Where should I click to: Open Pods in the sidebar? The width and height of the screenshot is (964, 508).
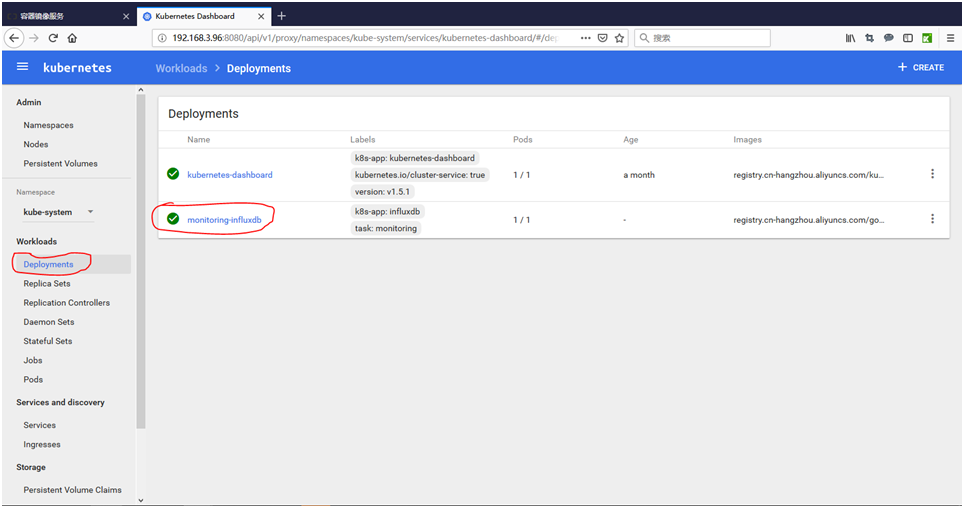(x=33, y=379)
